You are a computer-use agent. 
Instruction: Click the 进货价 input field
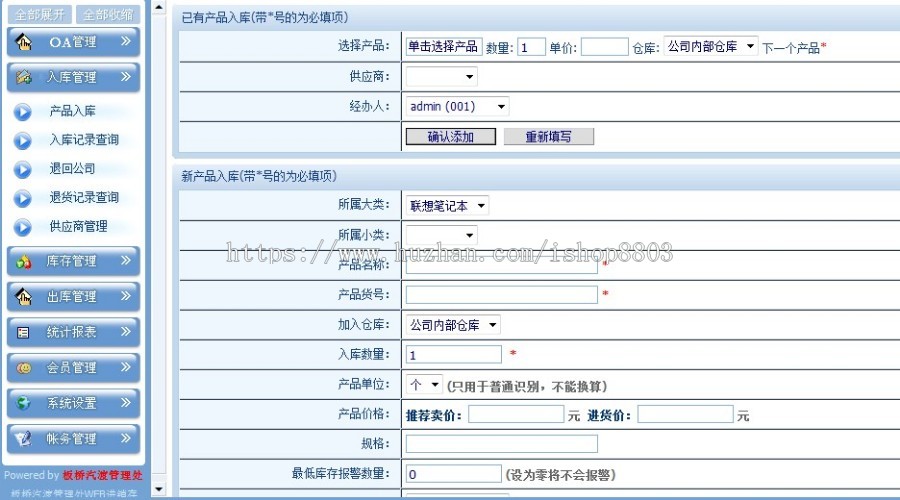point(685,414)
